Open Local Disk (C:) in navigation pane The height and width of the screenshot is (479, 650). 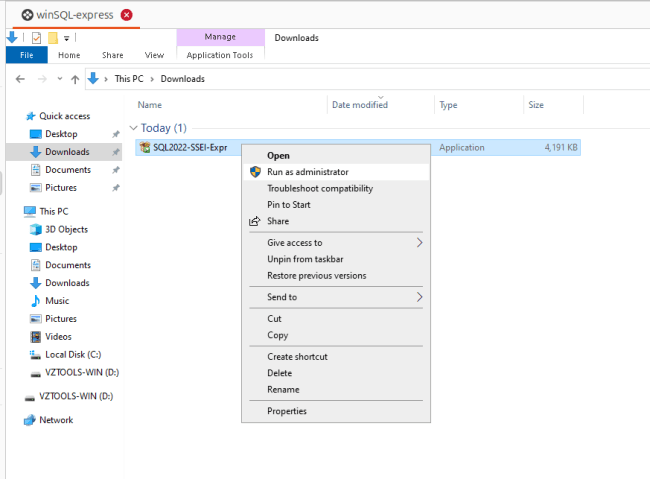point(72,354)
